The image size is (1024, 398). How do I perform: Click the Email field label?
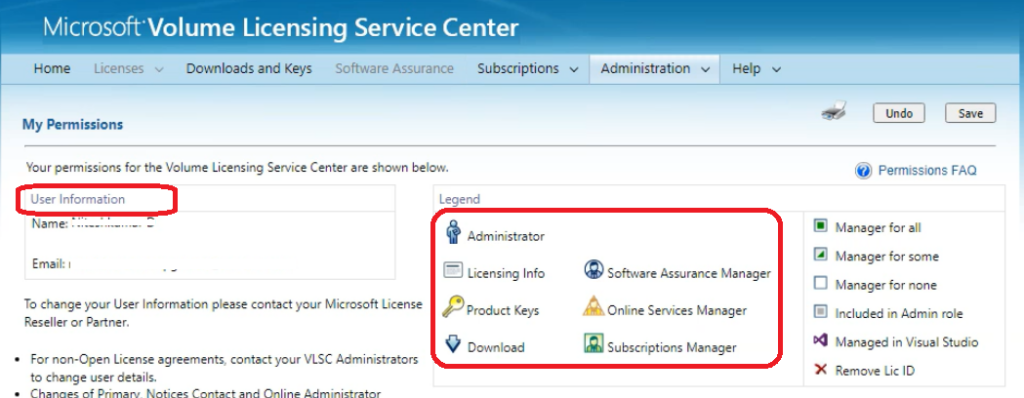click(x=48, y=265)
